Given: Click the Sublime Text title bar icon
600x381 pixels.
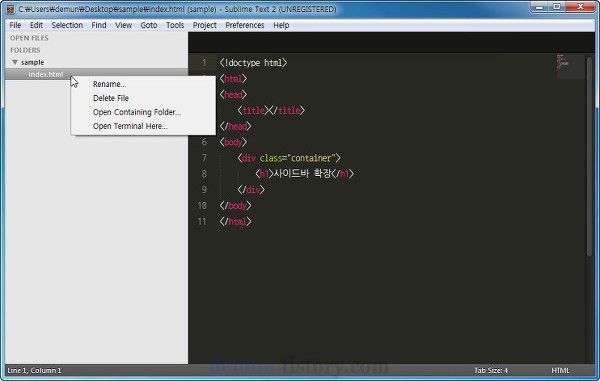Looking at the screenshot, I should click(11, 9).
